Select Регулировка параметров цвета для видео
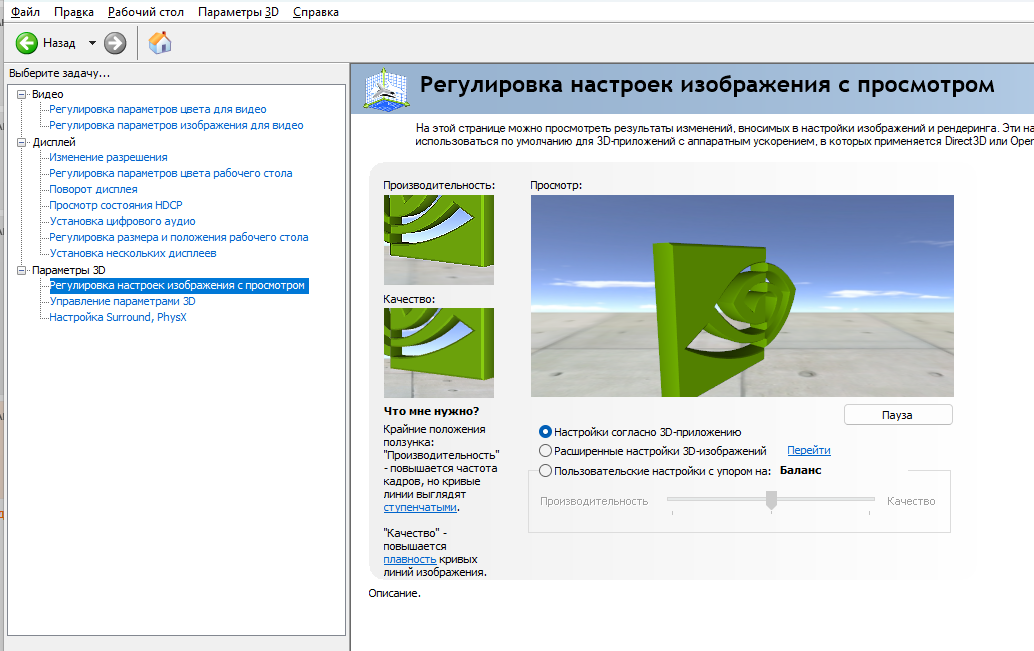 coord(158,109)
